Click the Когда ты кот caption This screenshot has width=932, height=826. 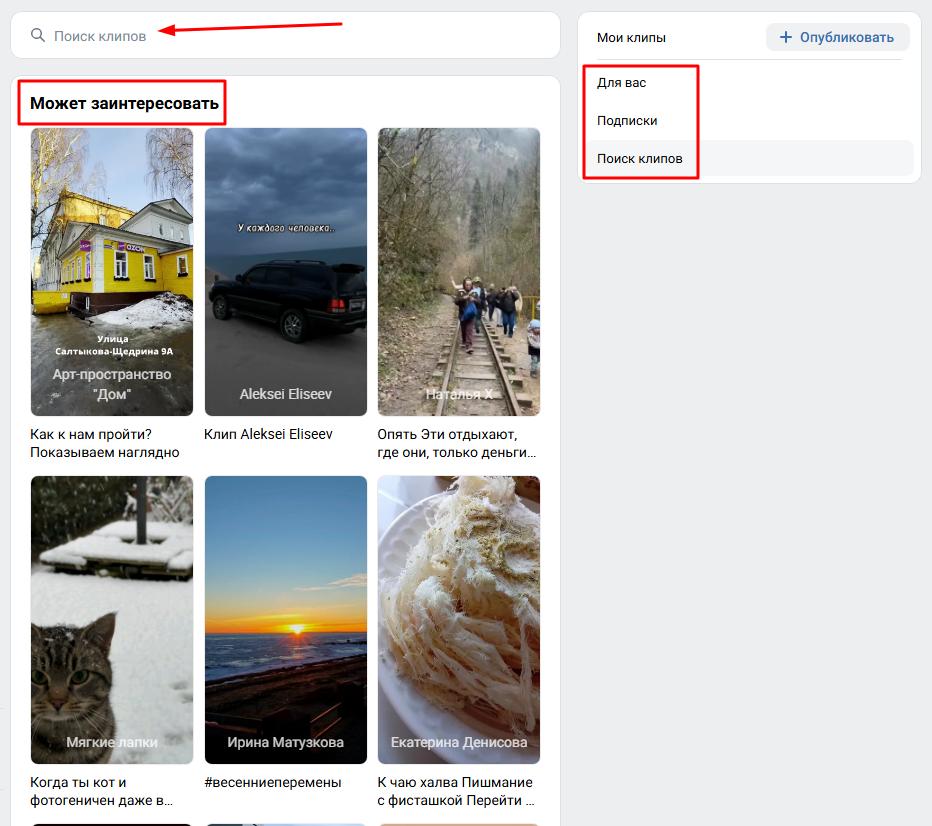tap(102, 791)
